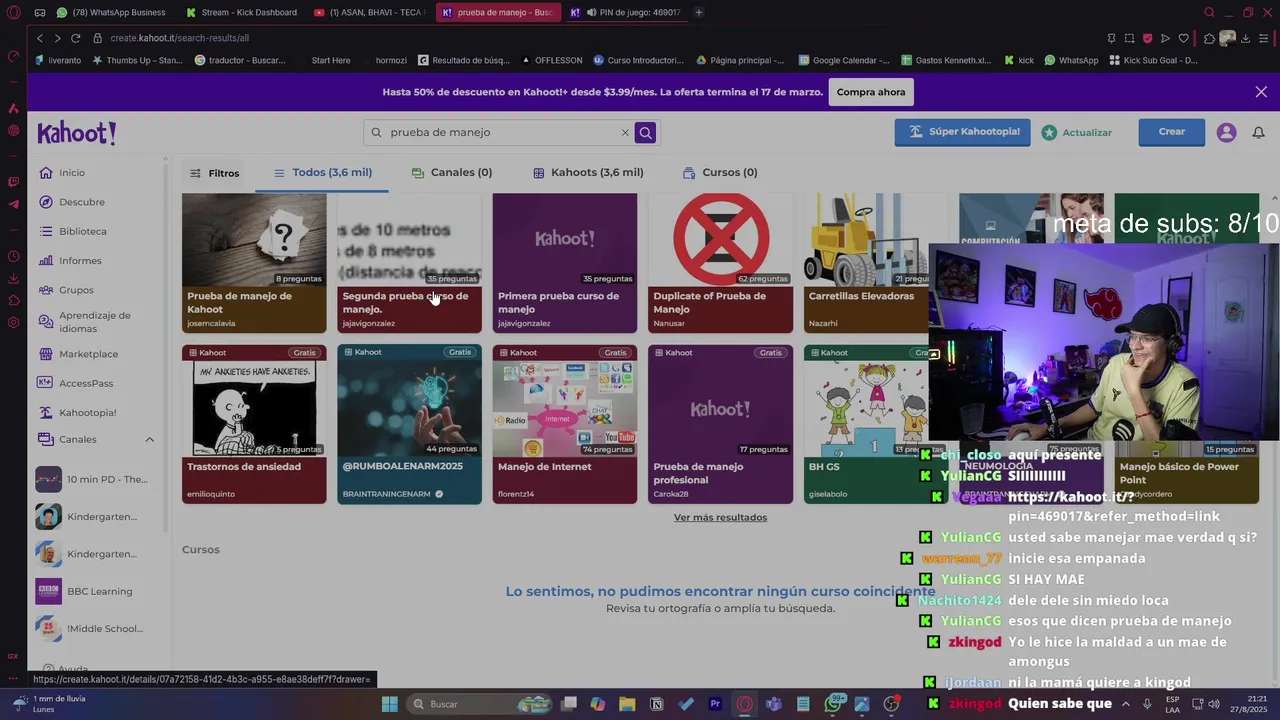Switch to the WhatsApp Business browser tab
The height and width of the screenshot is (720, 1280).
point(112,12)
